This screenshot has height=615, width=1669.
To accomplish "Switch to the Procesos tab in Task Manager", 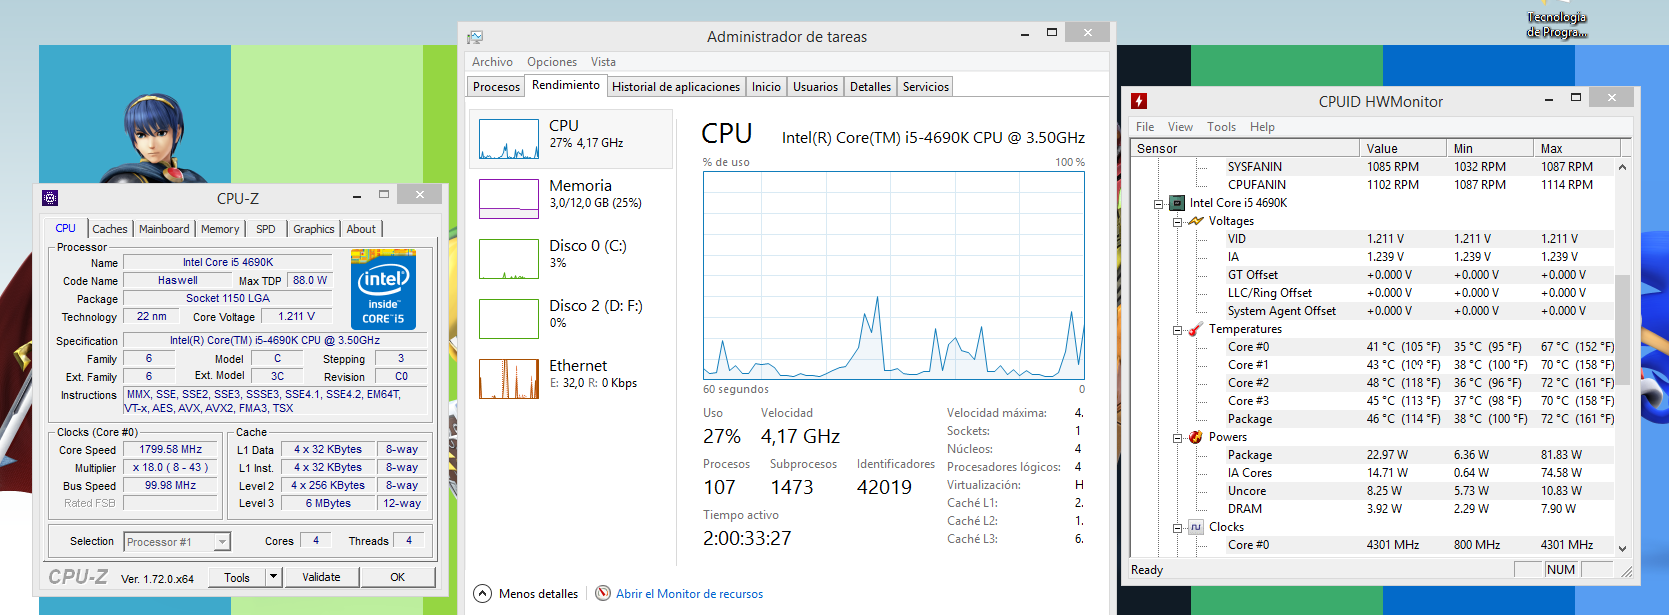I will (497, 87).
